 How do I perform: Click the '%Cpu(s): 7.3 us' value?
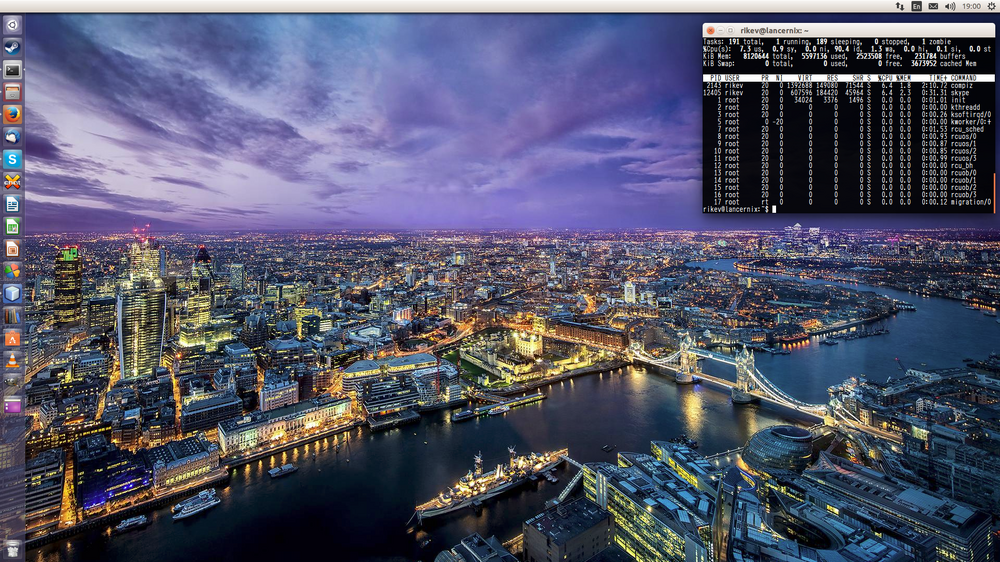pos(732,49)
